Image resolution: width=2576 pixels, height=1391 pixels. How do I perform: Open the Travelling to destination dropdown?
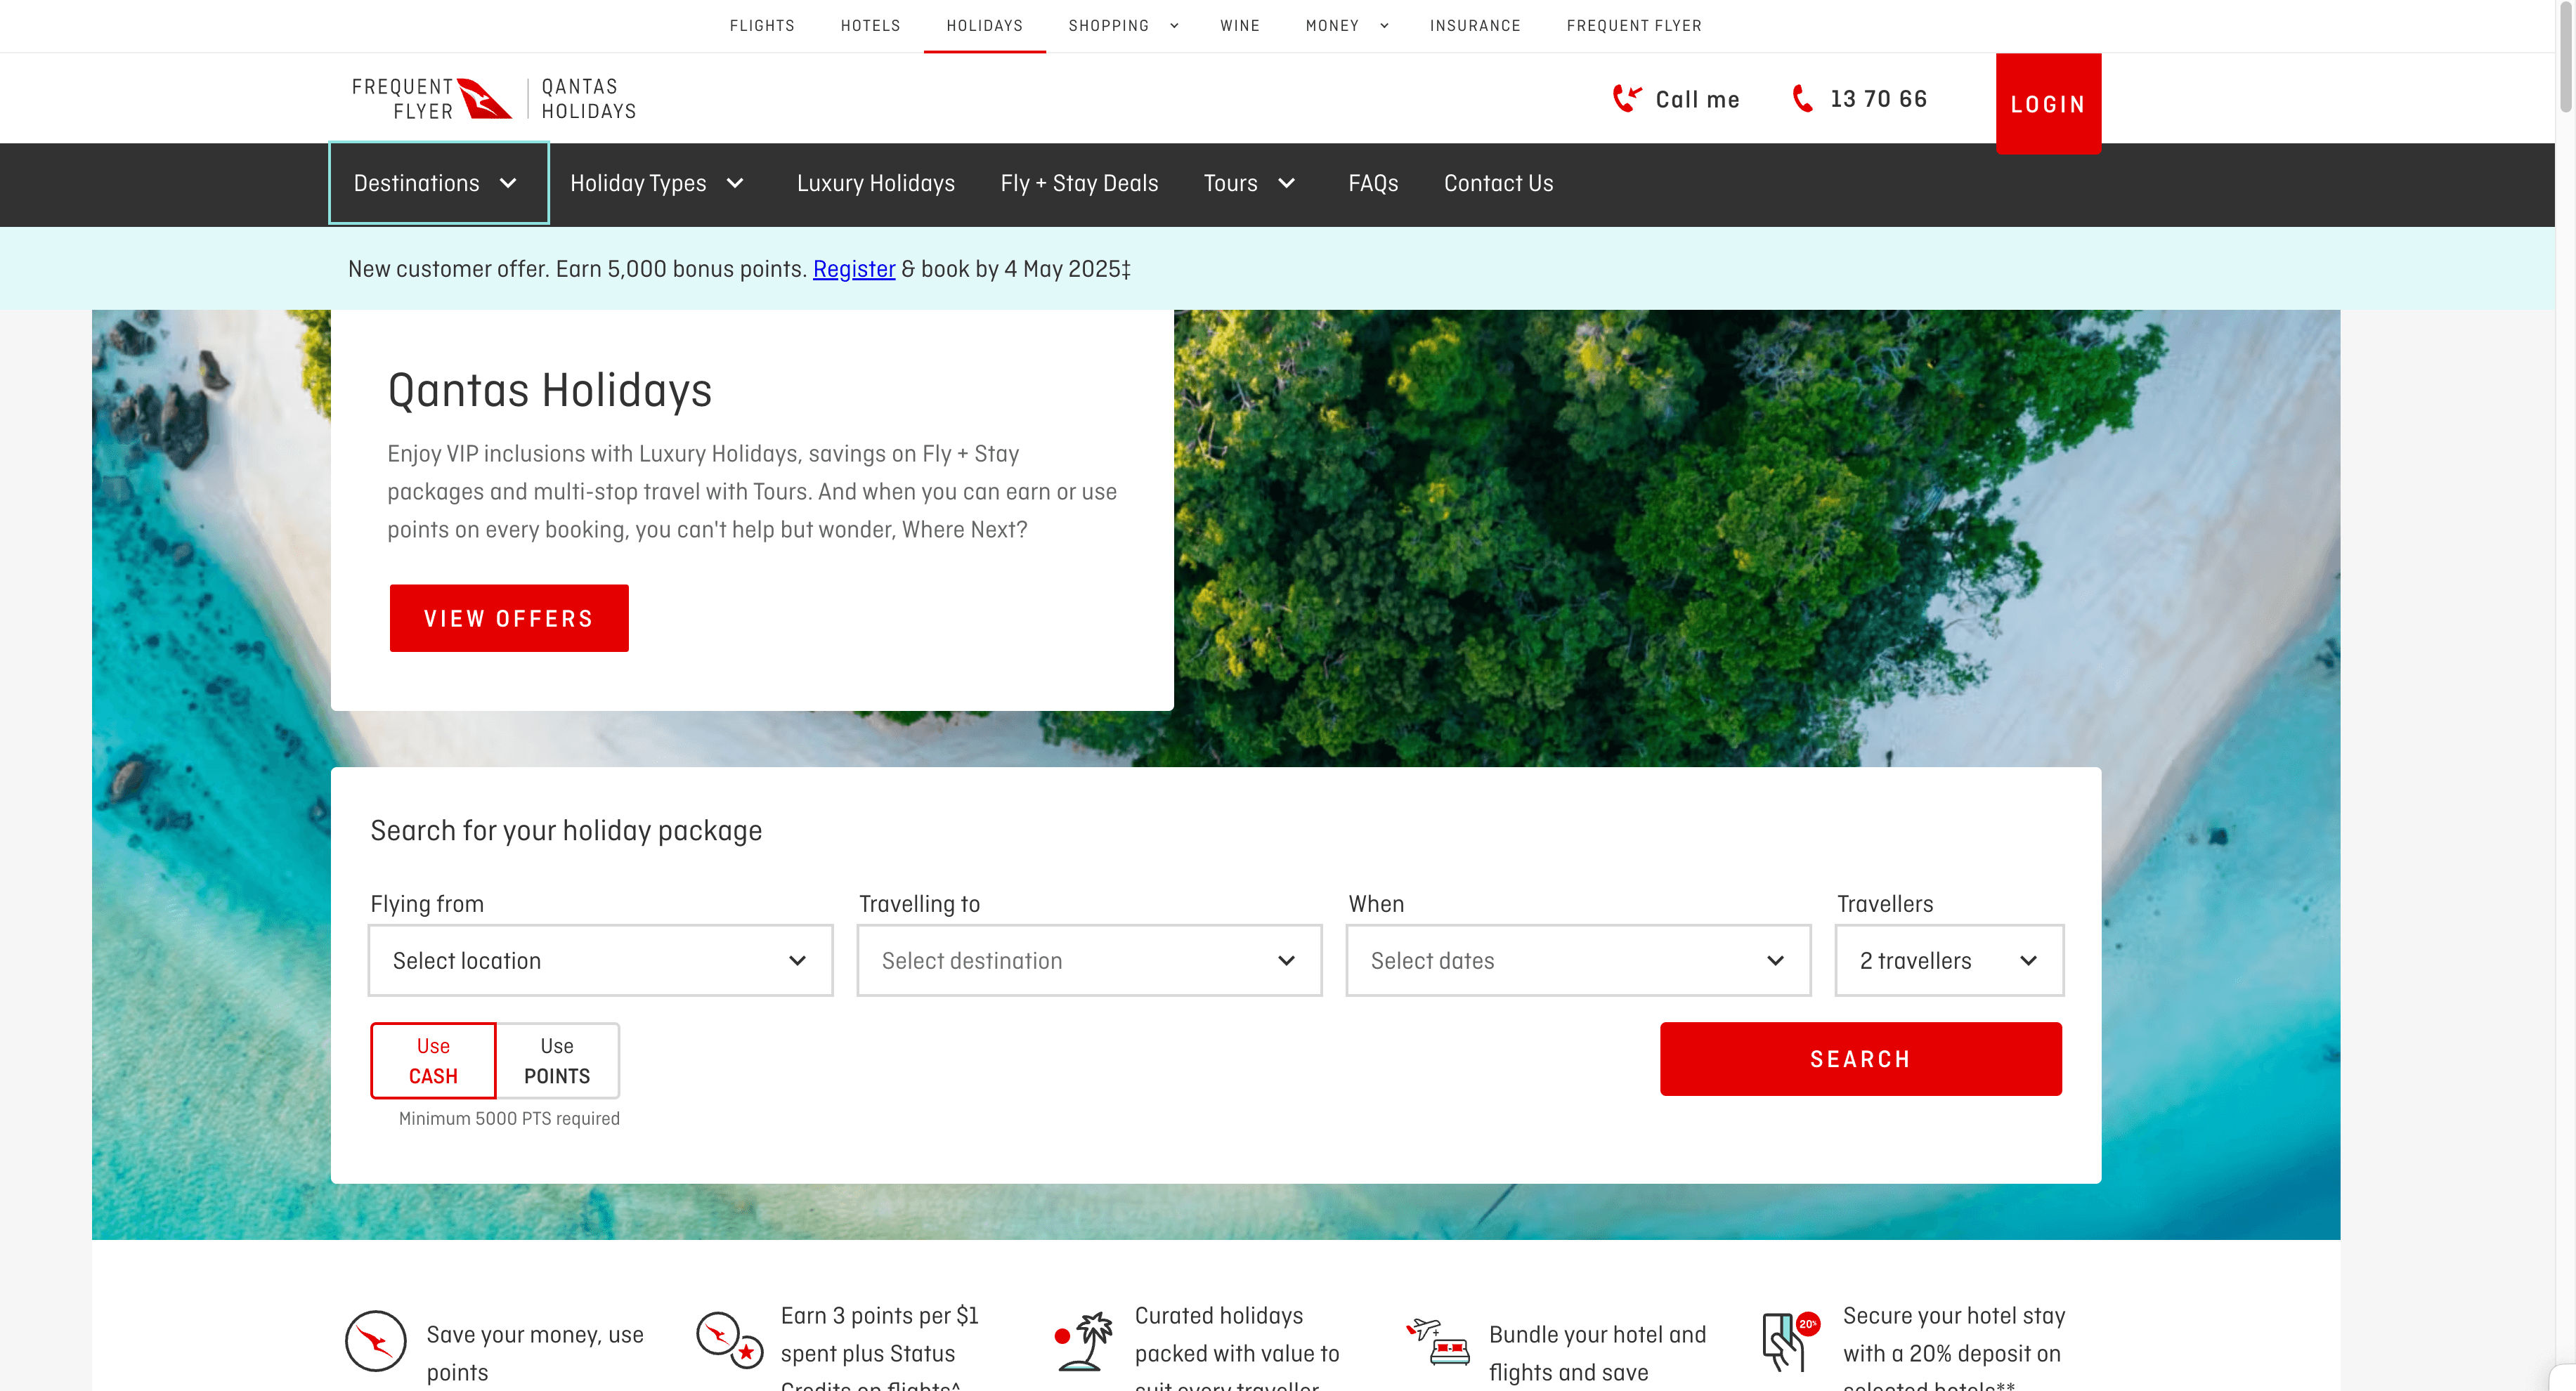click(1089, 960)
